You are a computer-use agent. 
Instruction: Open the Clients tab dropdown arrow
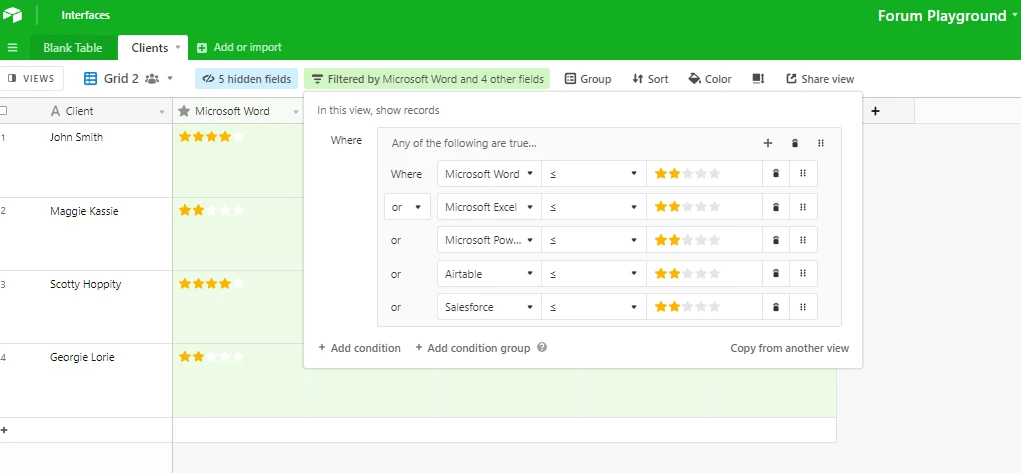(x=177, y=48)
